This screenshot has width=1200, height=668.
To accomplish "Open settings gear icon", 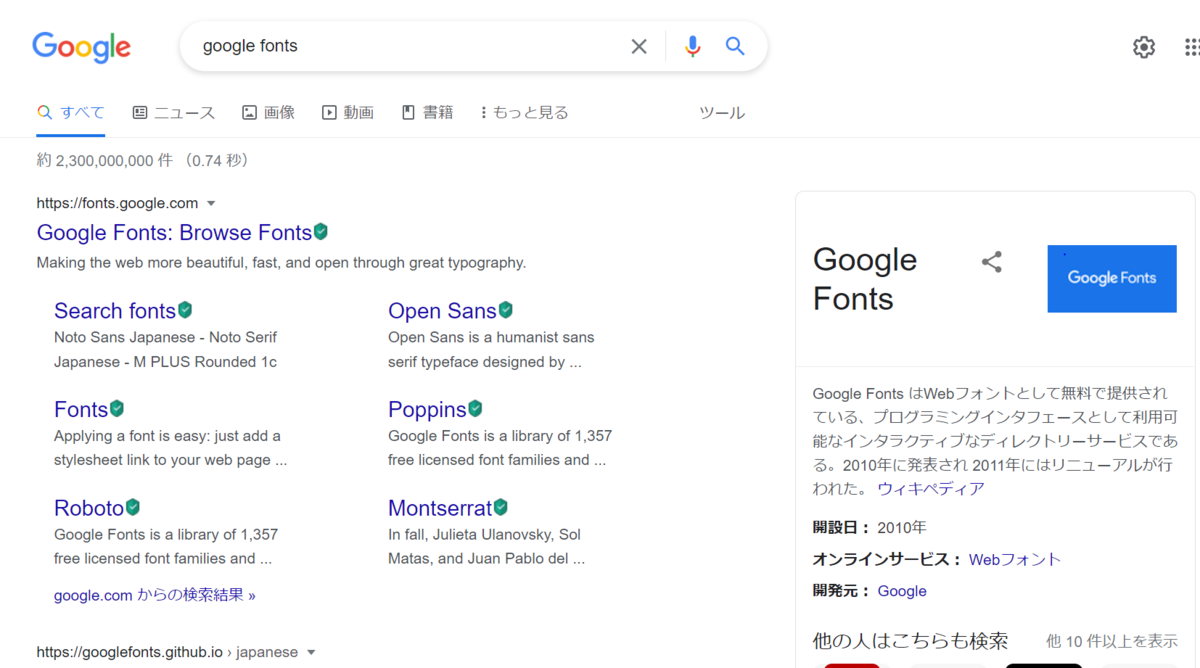I will (x=1144, y=47).
